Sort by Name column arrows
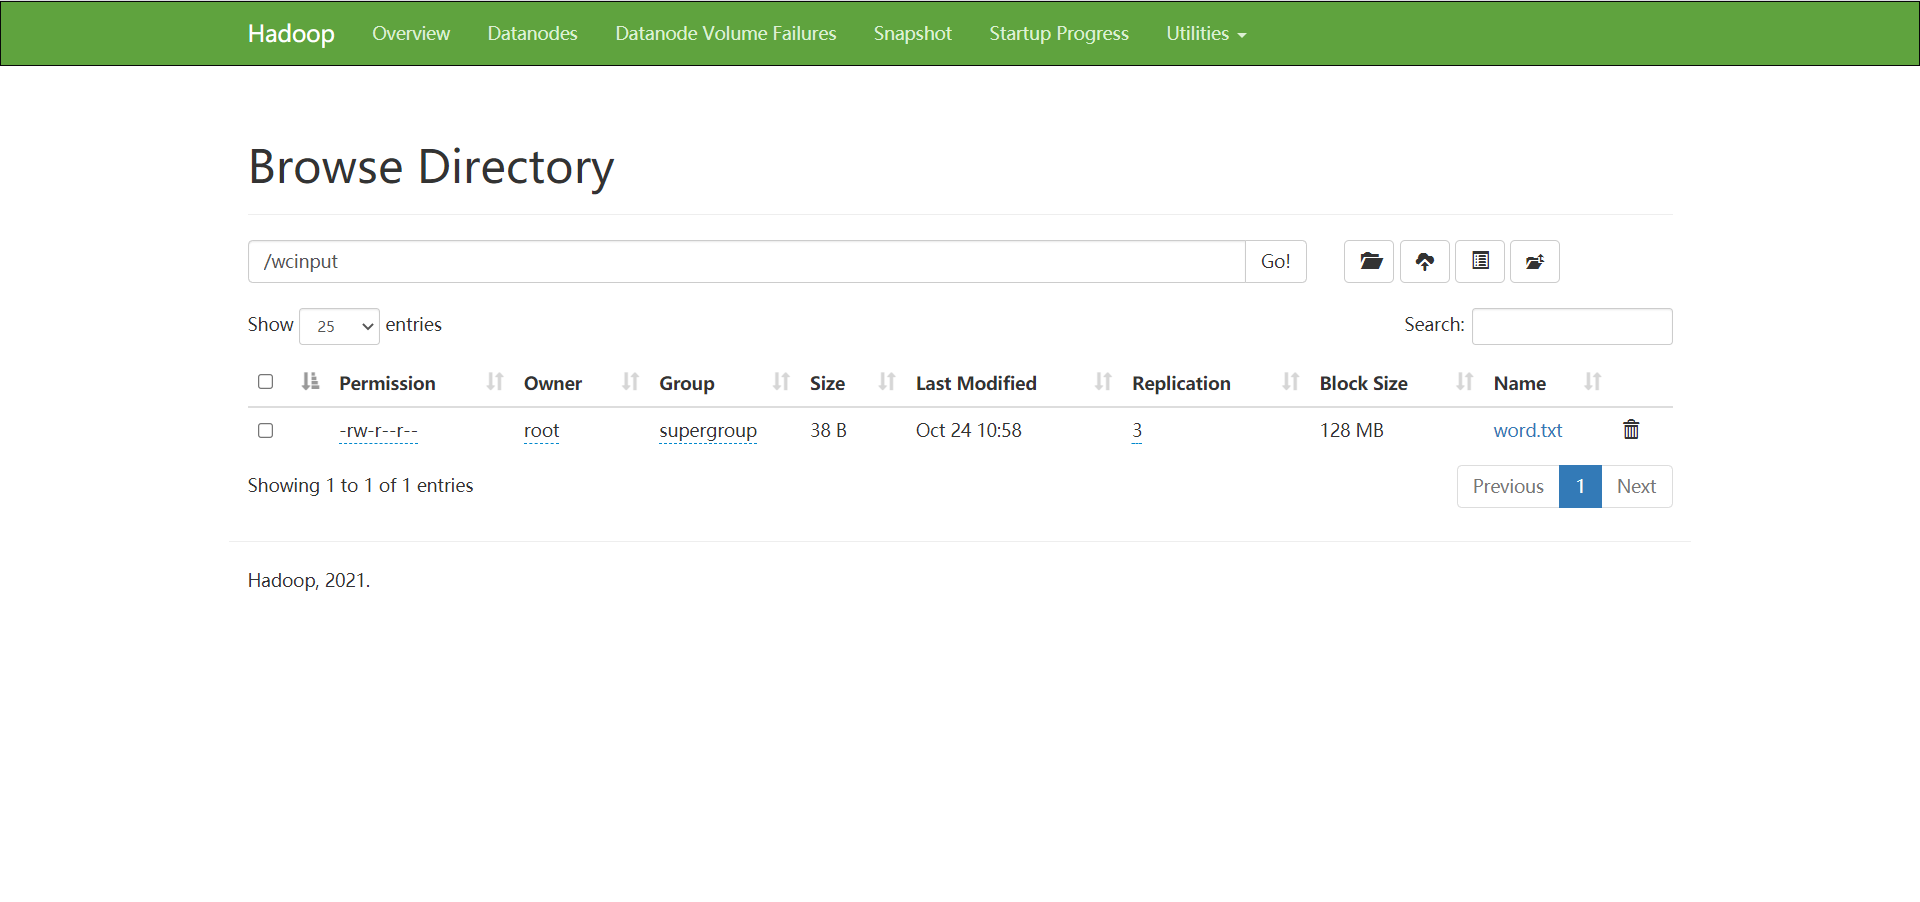Screen dimensions: 1920x902 click(x=1593, y=381)
